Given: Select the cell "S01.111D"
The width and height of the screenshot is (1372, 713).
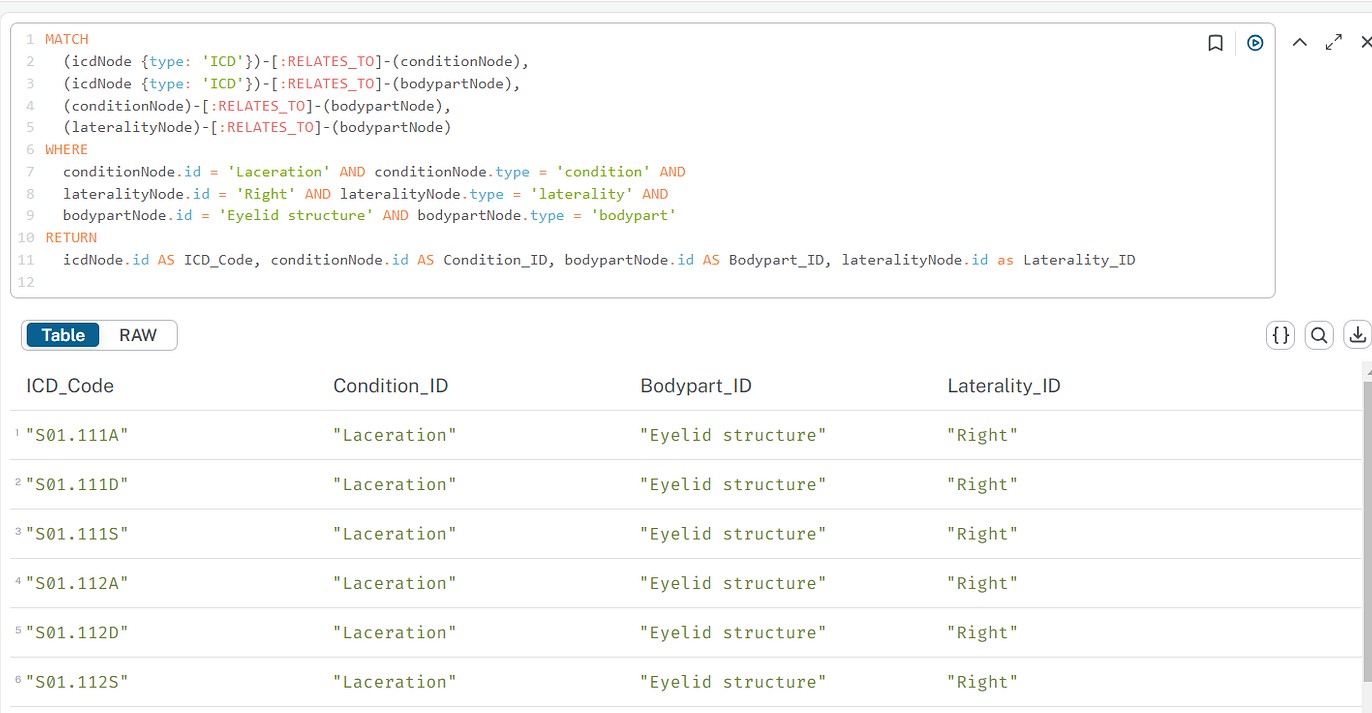Looking at the screenshot, I should click(78, 484).
